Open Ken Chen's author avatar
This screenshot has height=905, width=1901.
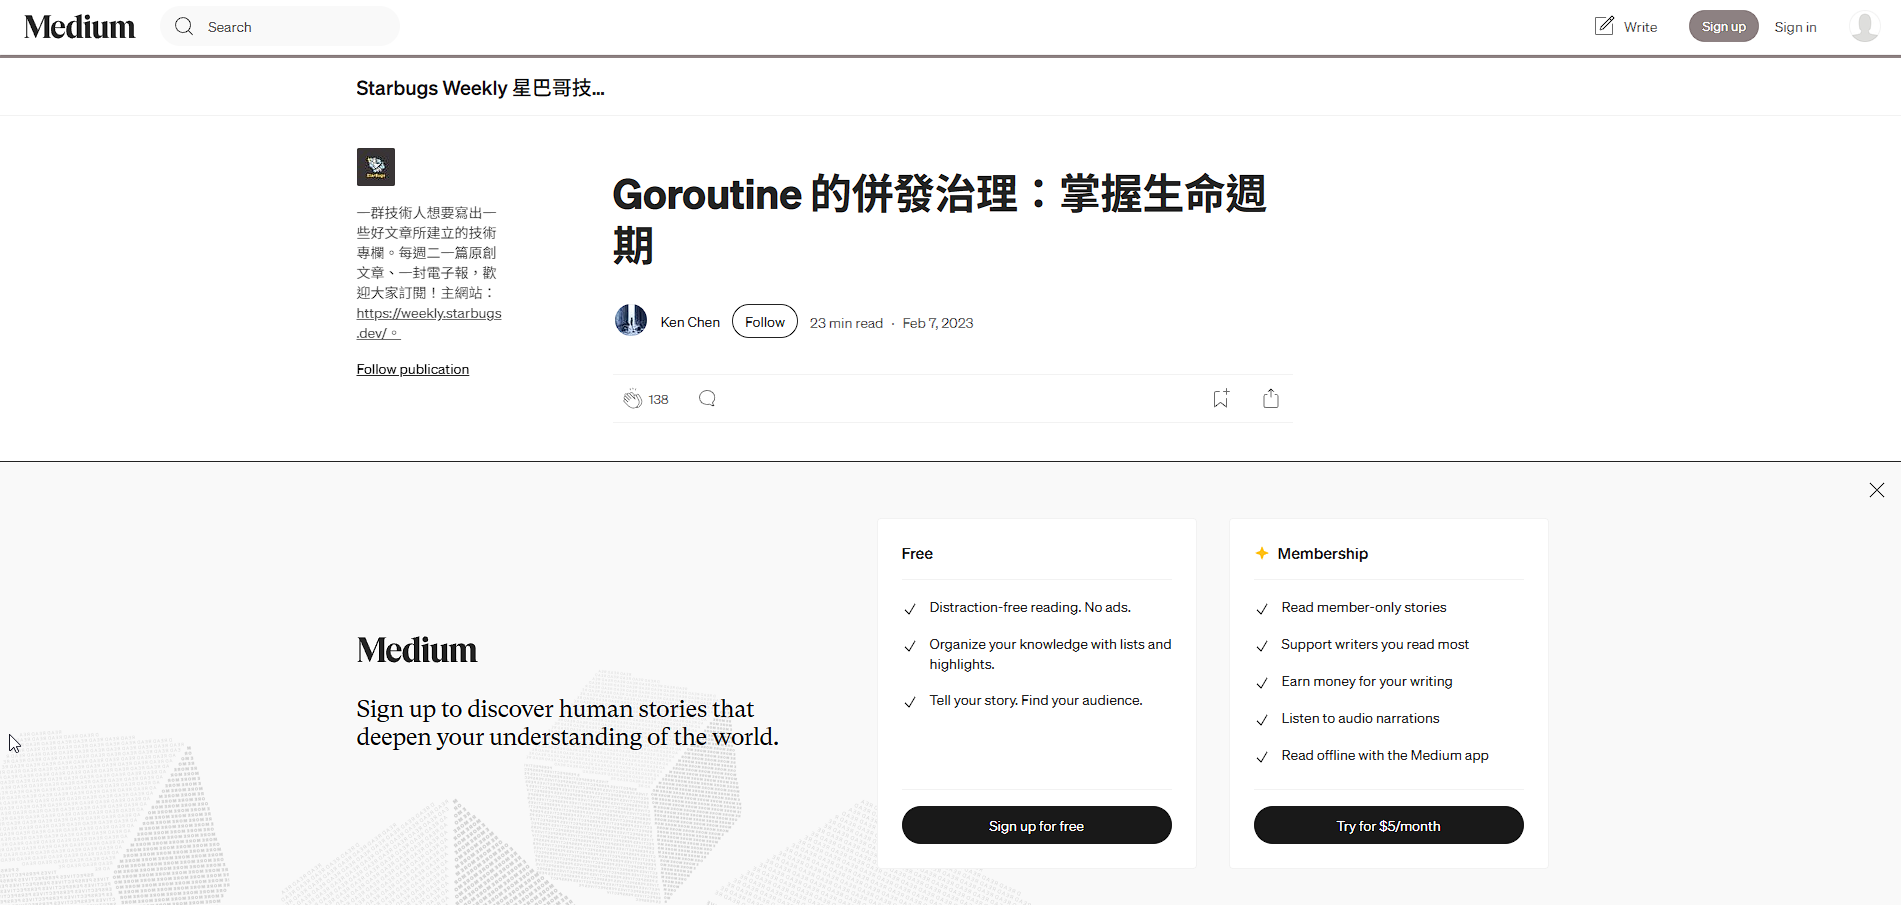631,320
